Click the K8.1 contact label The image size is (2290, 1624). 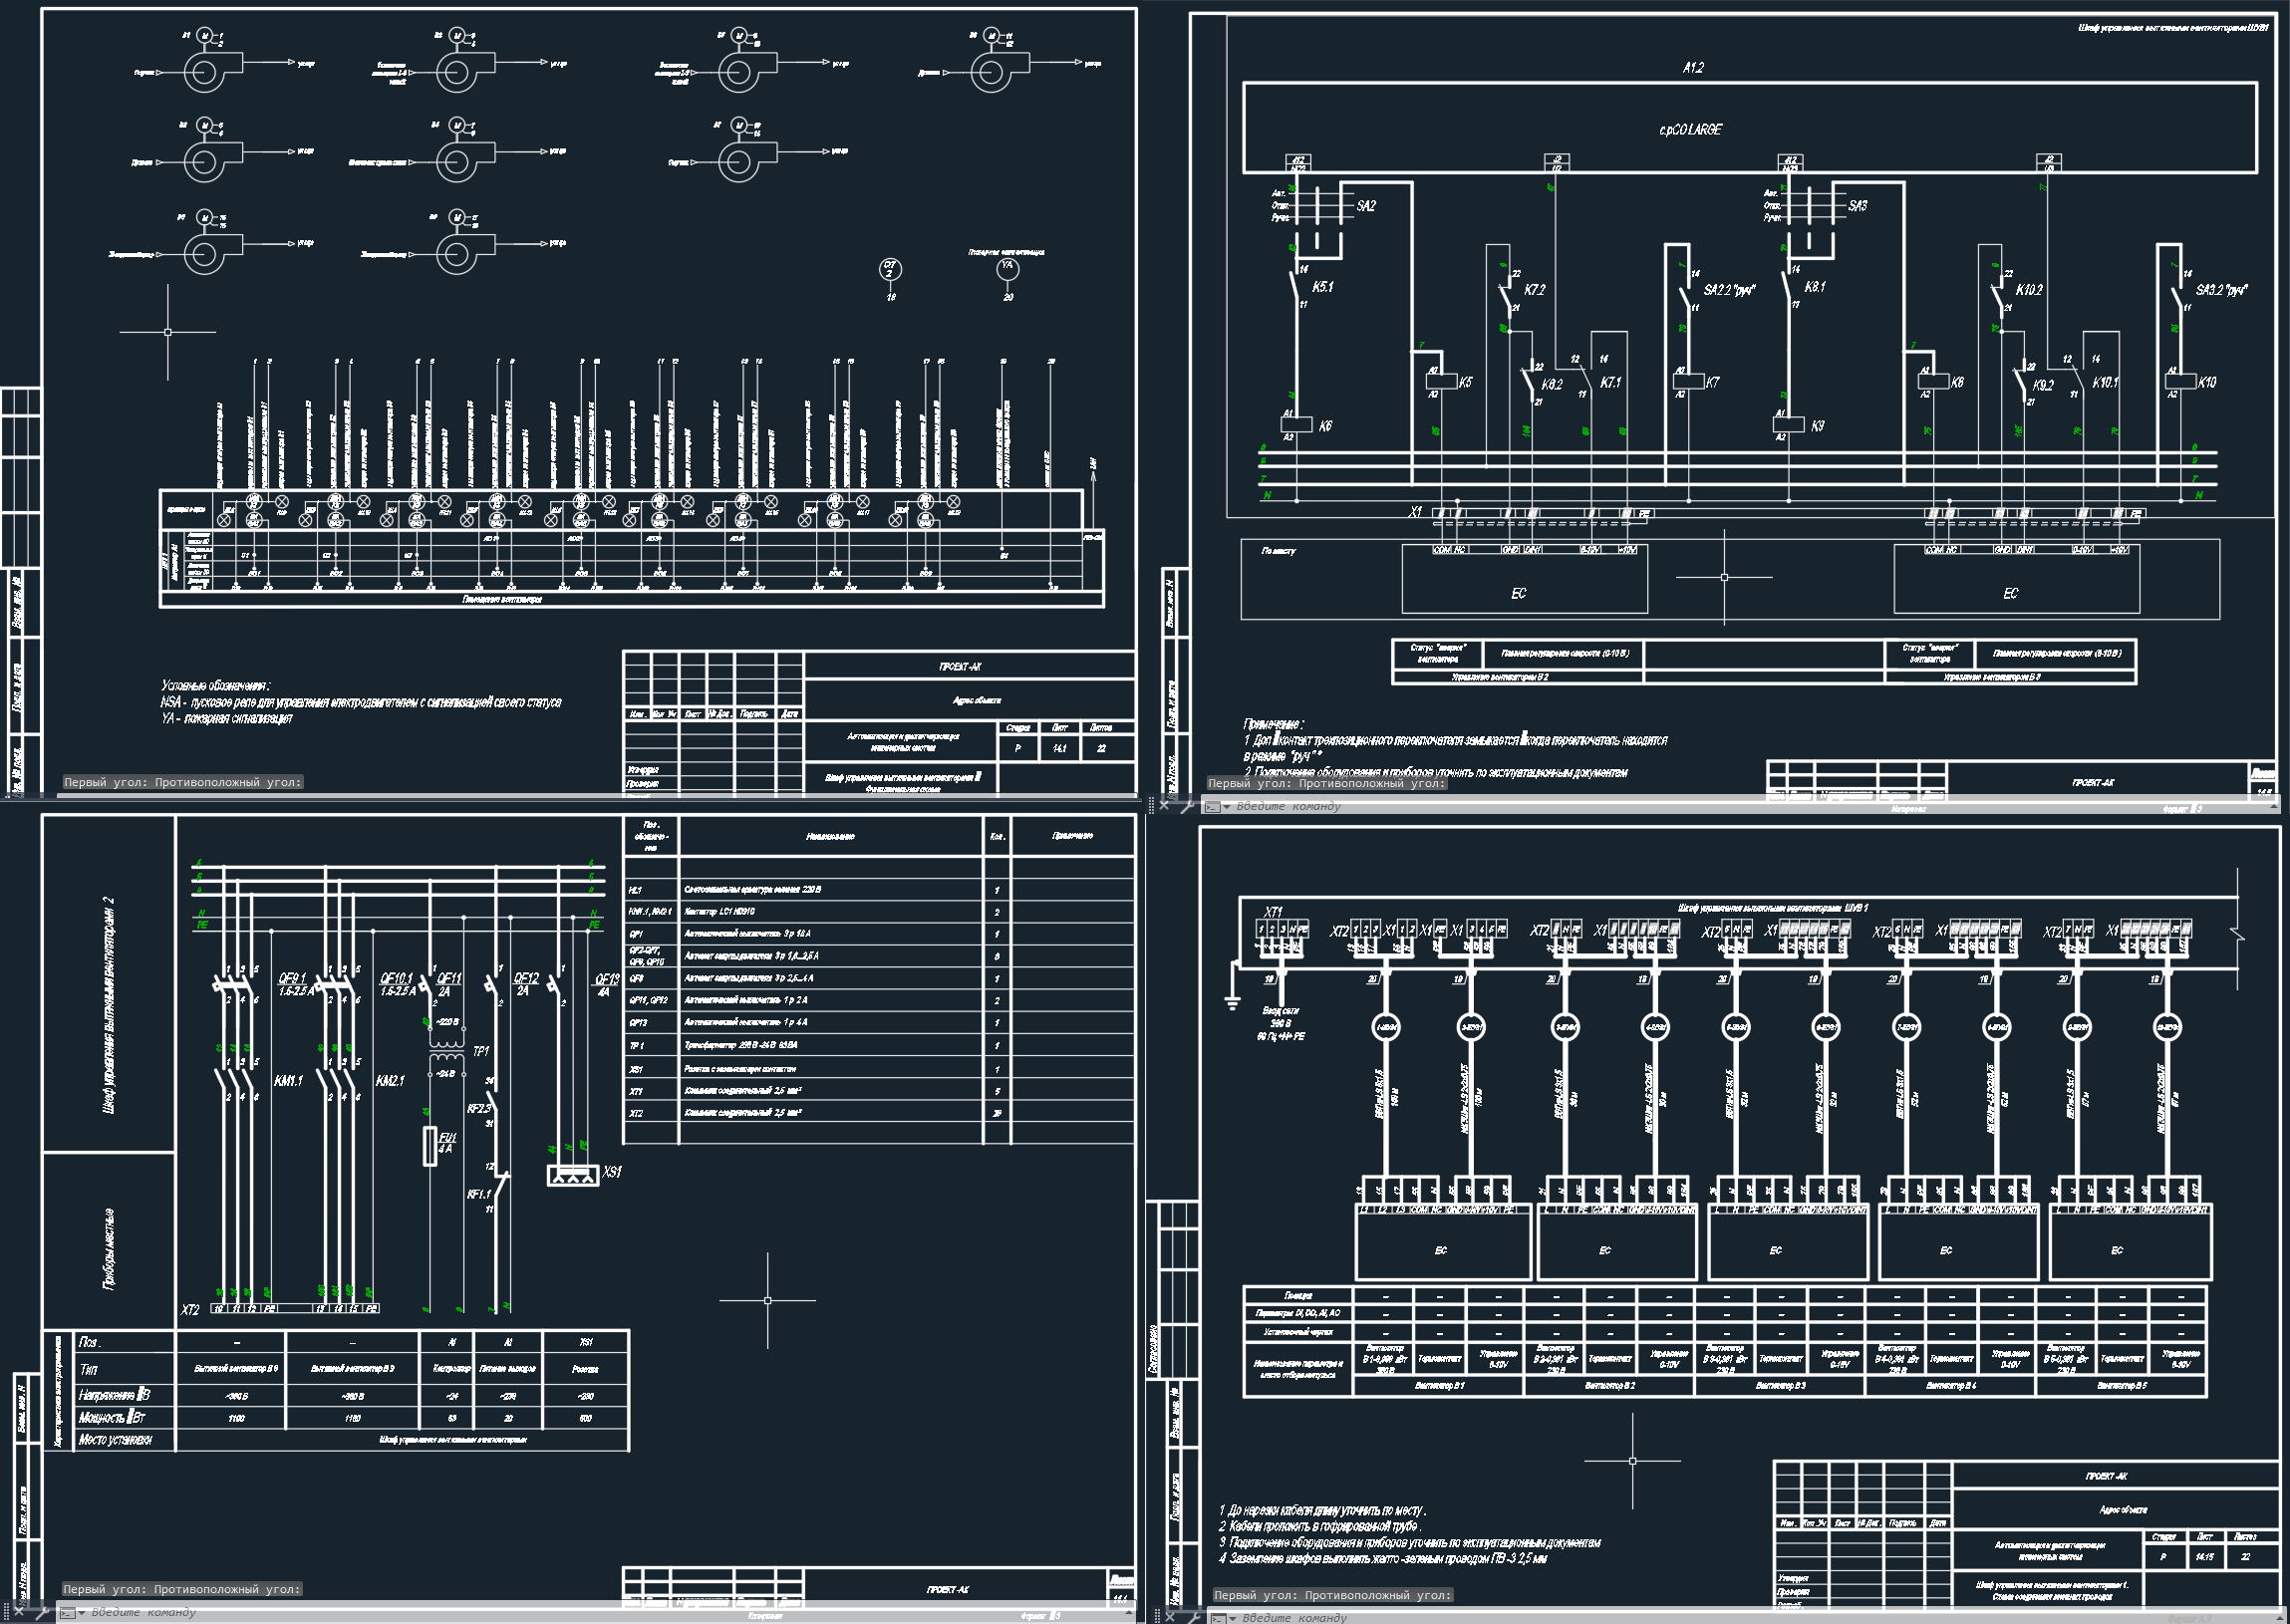pyautogui.click(x=1814, y=287)
